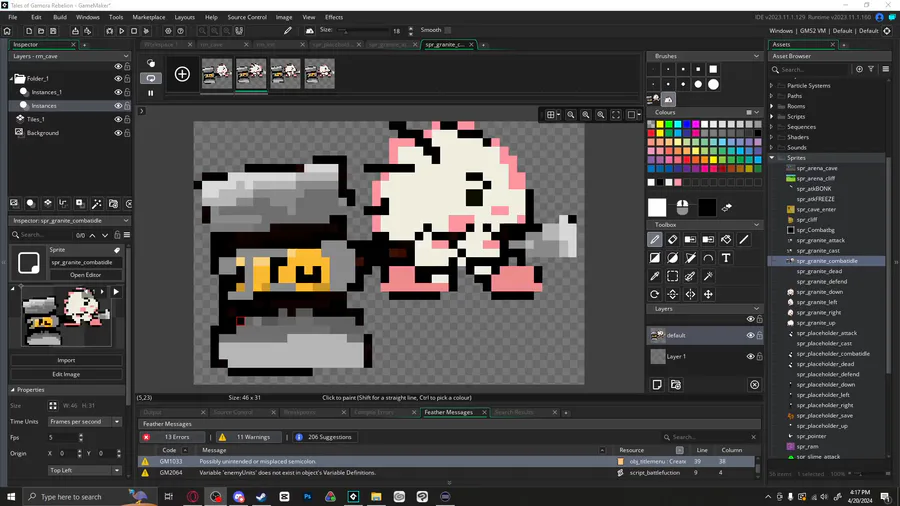The image size is (900, 506).
Task: Select the Eraser tool in Toolbox
Action: click(673, 240)
